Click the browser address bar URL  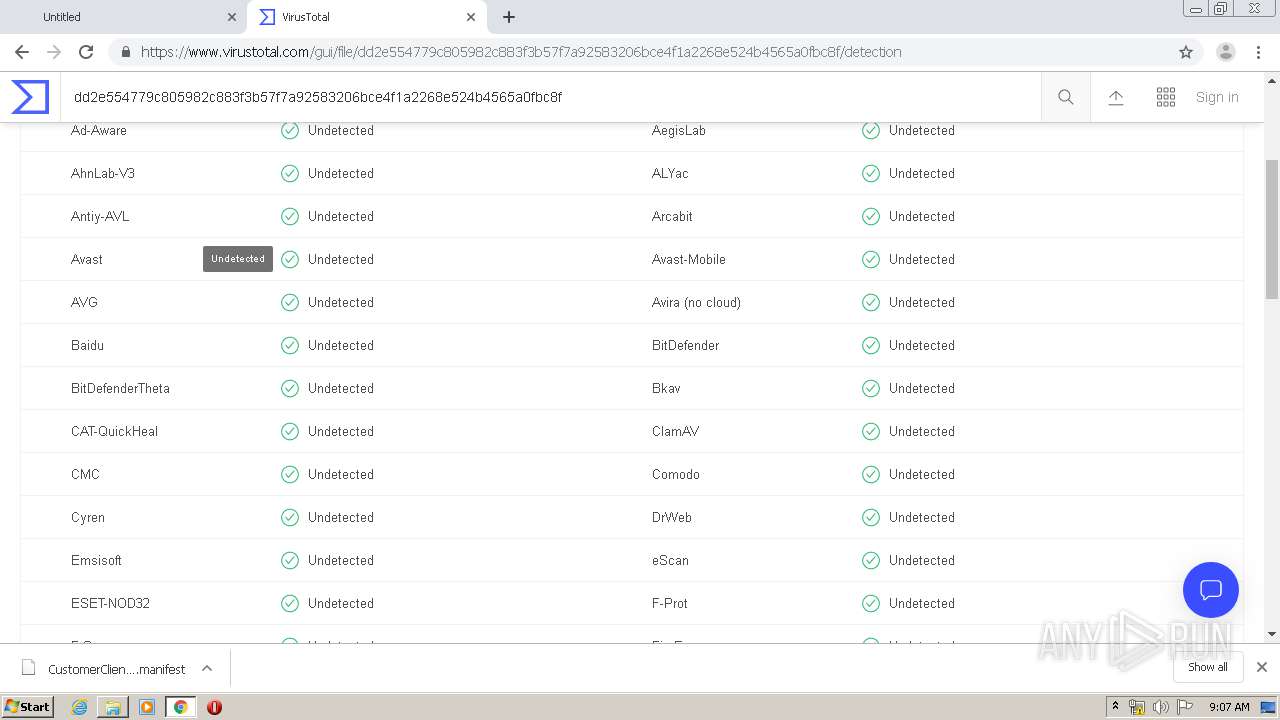point(521,52)
